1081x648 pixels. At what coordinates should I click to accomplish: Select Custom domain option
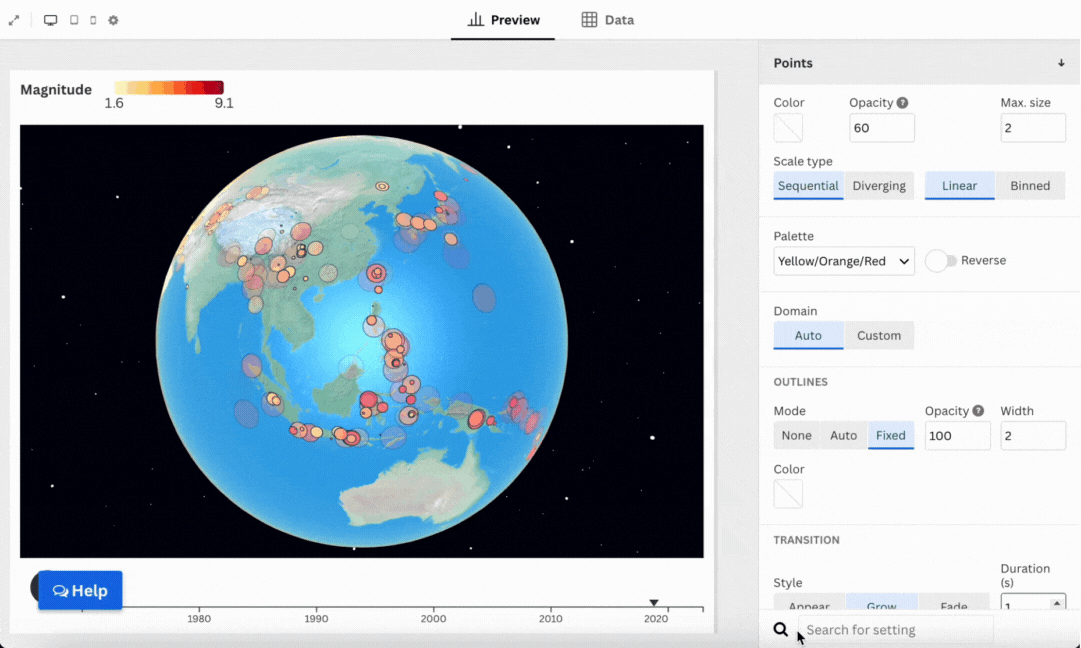coord(878,336)
